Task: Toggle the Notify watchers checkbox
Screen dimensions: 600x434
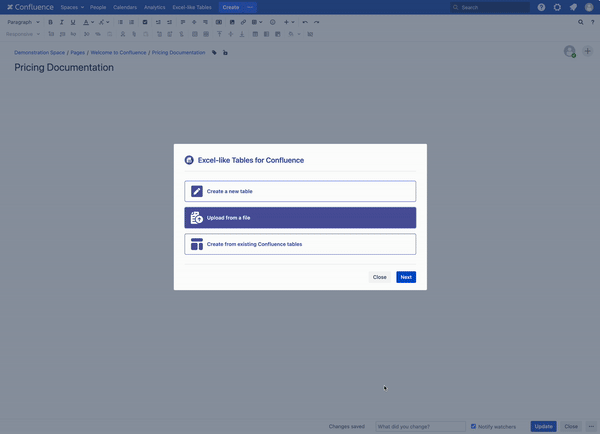Action: pyautogui.click(x=474, y=426)
